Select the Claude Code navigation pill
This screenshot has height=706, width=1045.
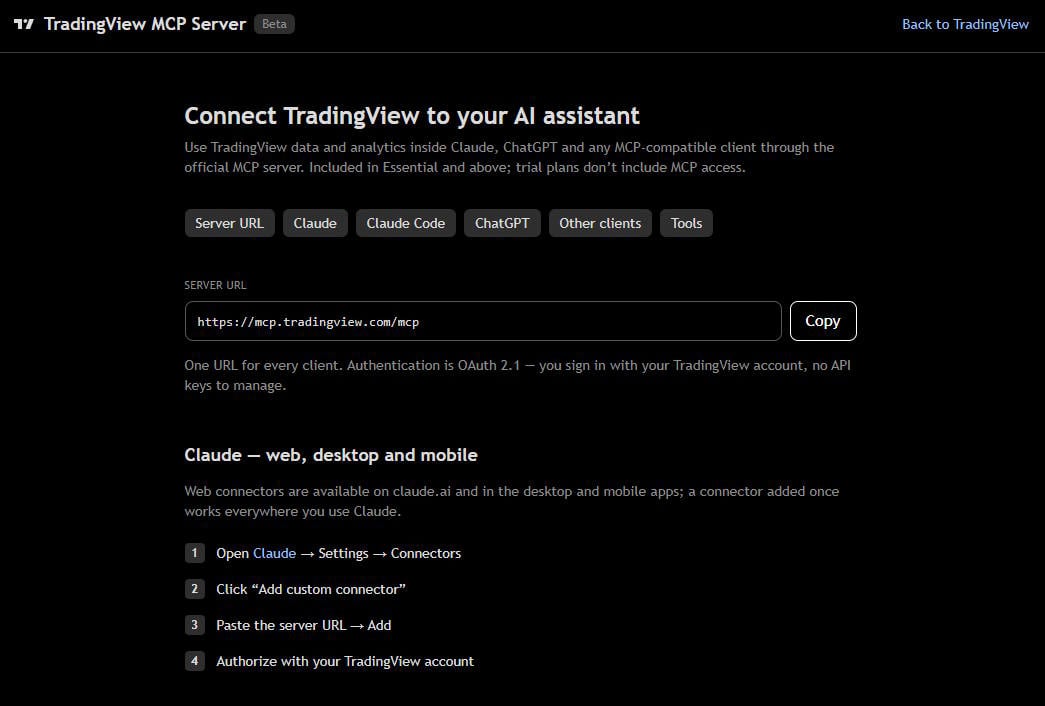(405, 223)
